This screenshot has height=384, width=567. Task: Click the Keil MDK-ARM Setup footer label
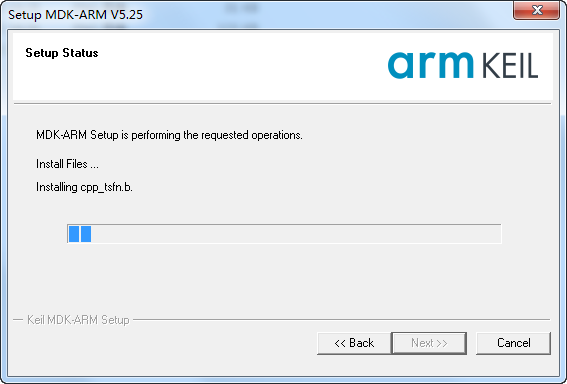point(78,320)
